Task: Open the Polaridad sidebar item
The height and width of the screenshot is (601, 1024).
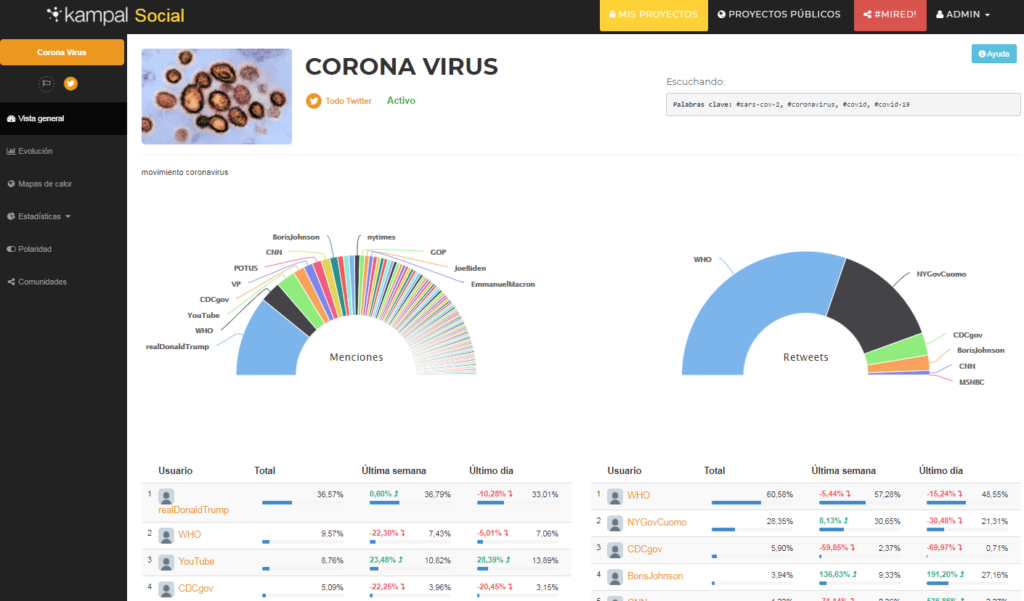Action: click(63, 249)
